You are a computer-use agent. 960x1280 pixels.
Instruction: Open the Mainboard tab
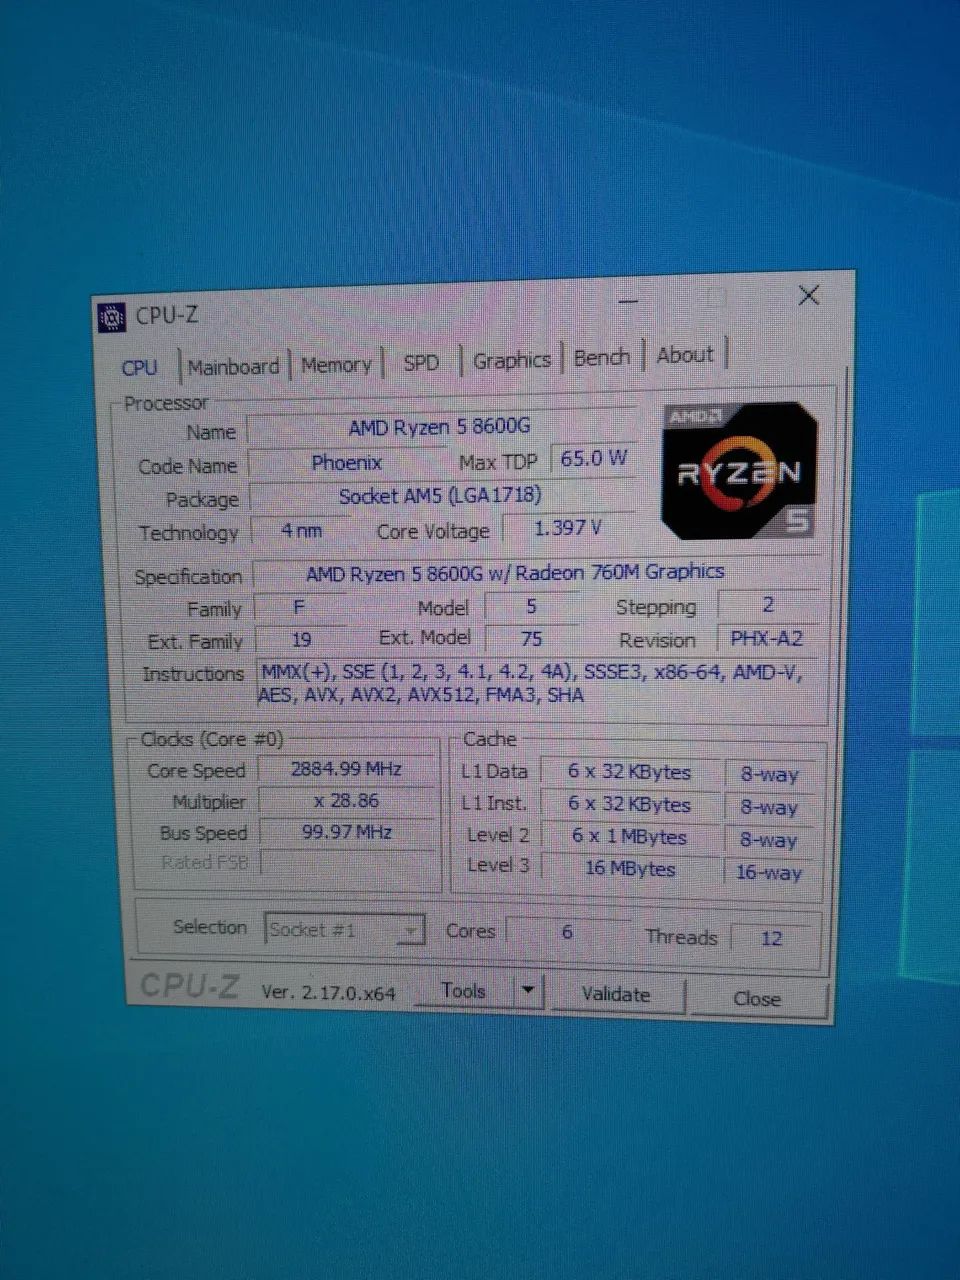(x=233, y=367)
